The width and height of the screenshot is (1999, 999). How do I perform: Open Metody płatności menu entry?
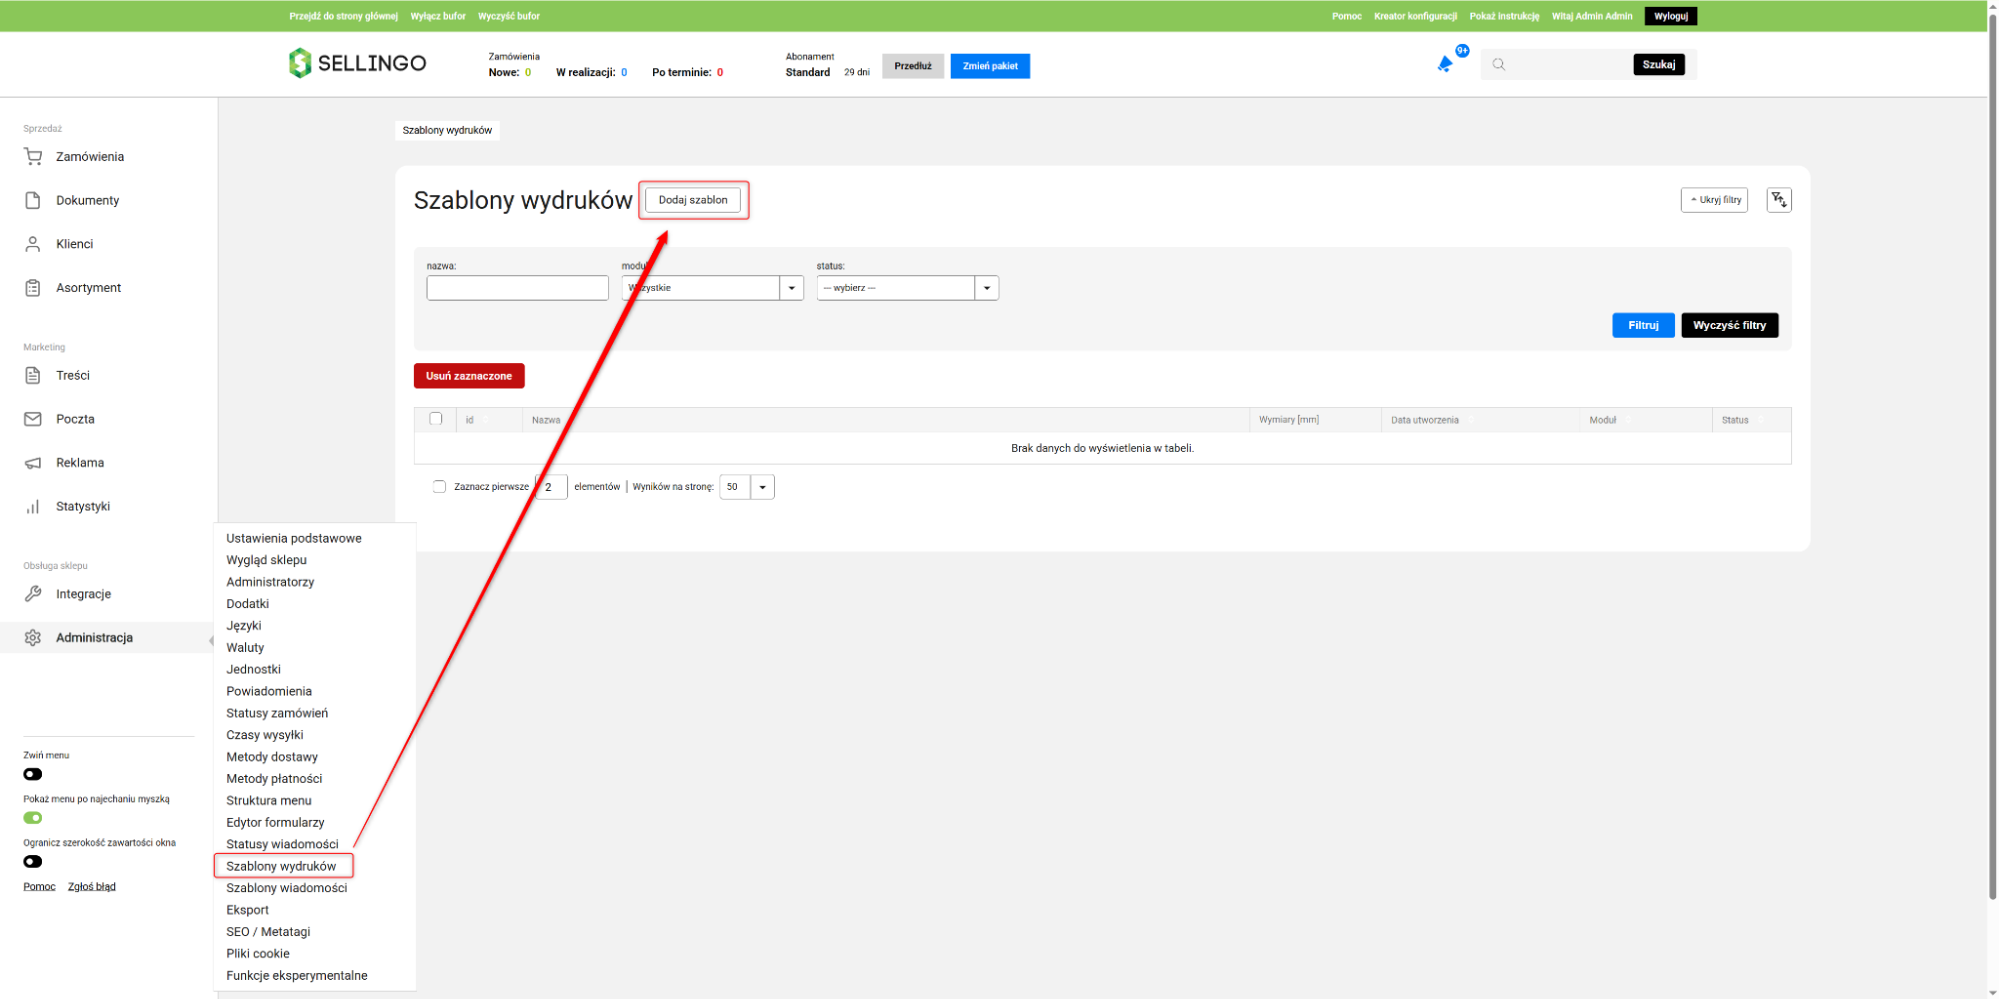[274, 779]
